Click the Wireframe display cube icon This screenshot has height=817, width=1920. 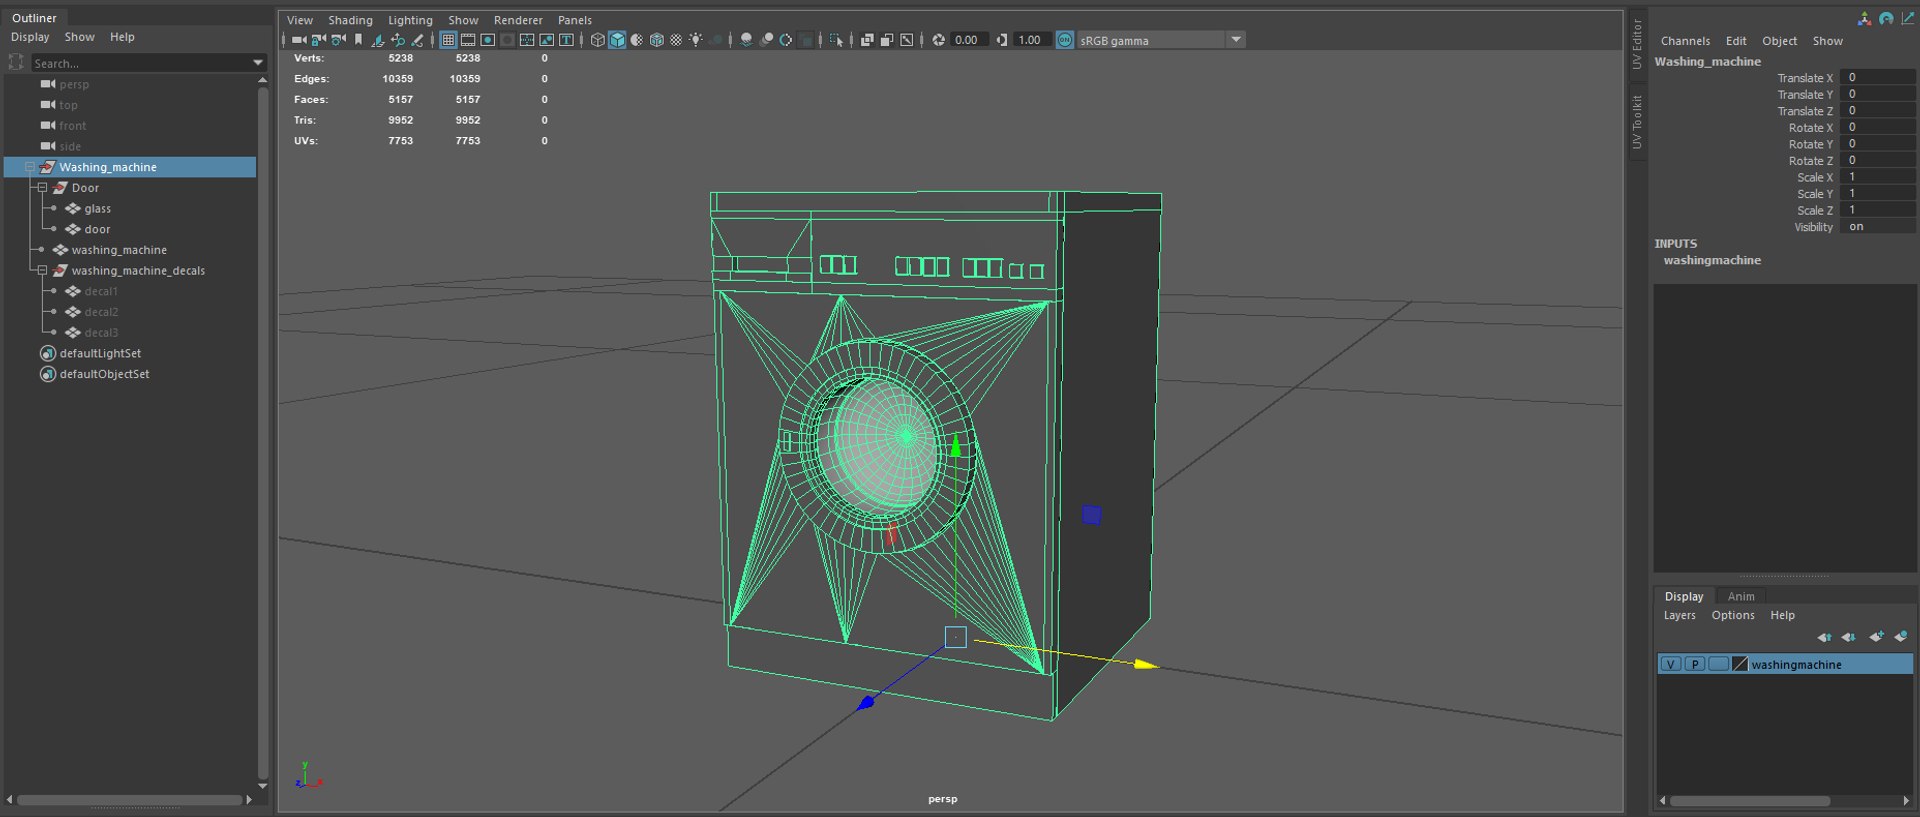(x=598, y=40)
